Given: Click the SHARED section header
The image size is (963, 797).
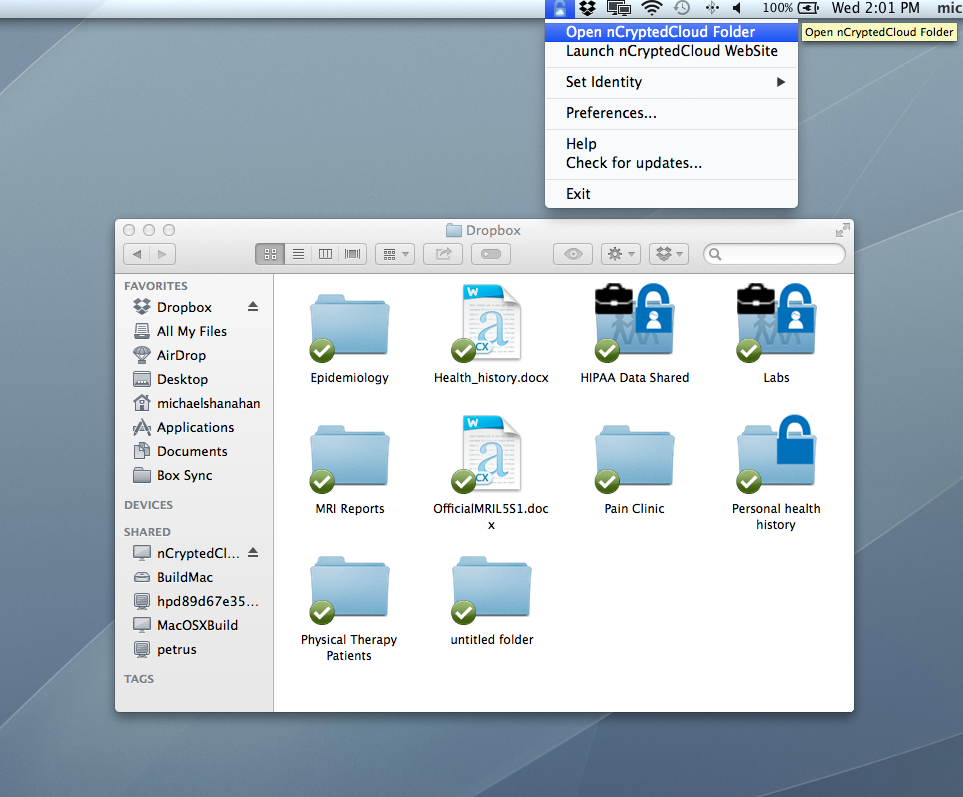Looking at the screenshot, I should click(147, 532).
